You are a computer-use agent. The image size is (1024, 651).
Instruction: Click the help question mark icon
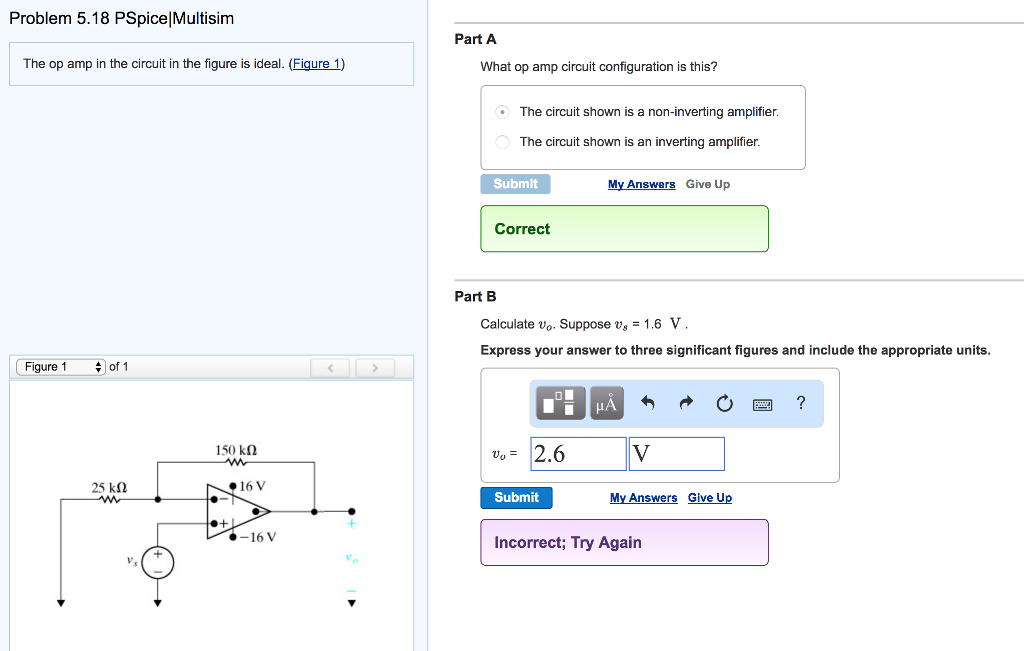pos(801,403)
